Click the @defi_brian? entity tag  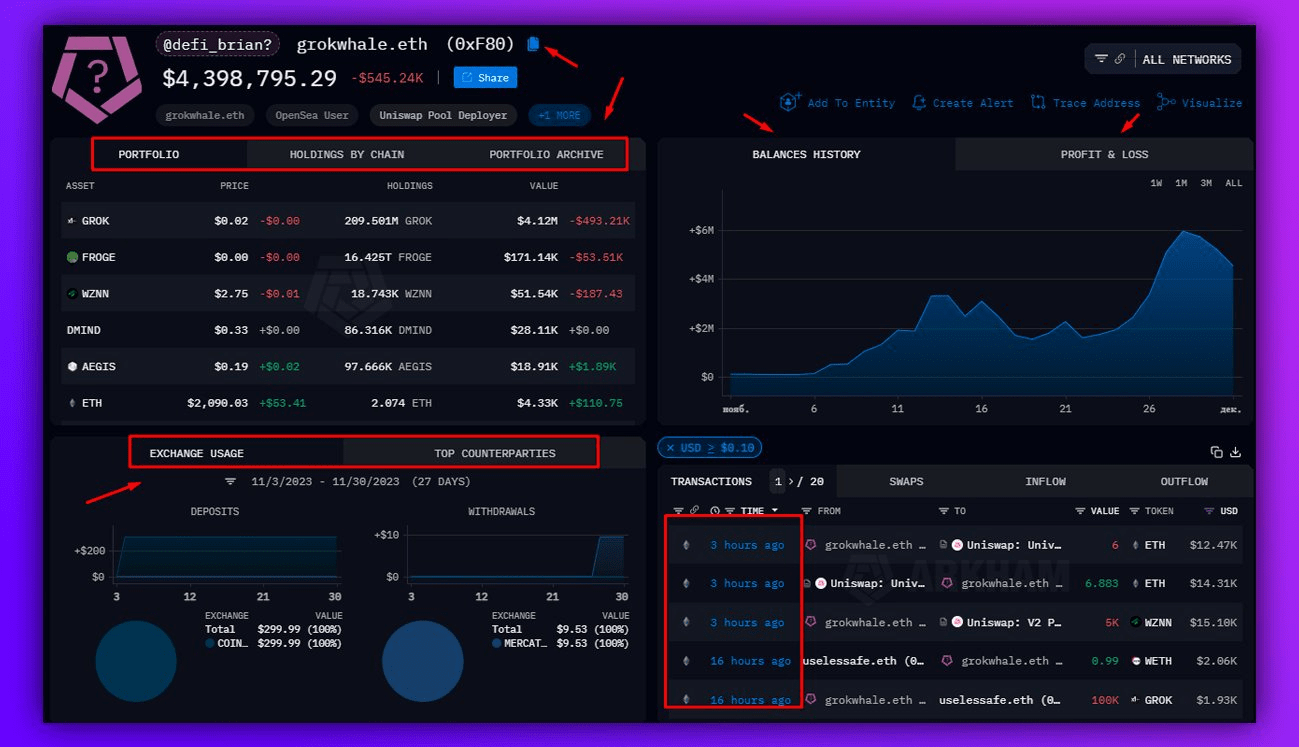tap(217, 44)
